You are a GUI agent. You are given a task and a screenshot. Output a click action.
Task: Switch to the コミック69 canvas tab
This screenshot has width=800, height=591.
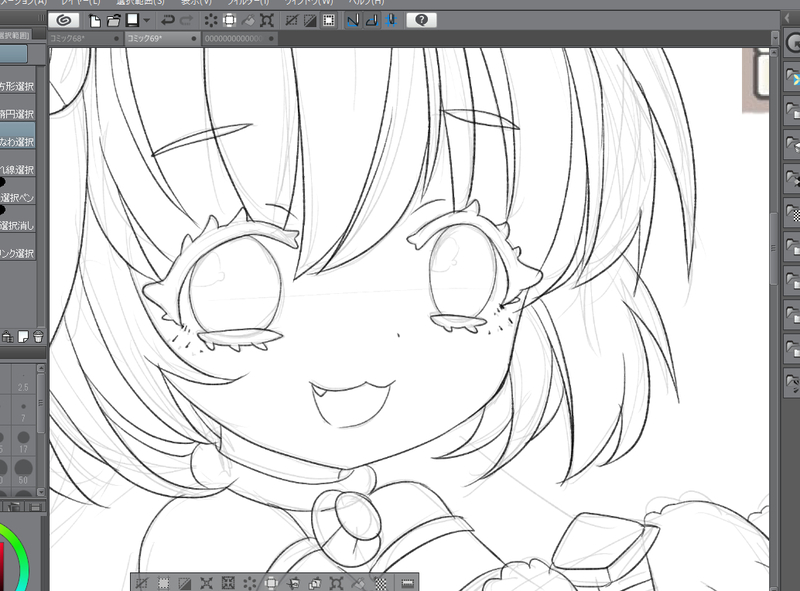point(162,38)
